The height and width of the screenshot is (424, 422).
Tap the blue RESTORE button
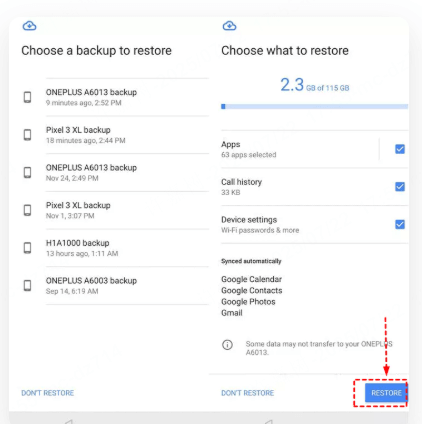click(386, 393)
